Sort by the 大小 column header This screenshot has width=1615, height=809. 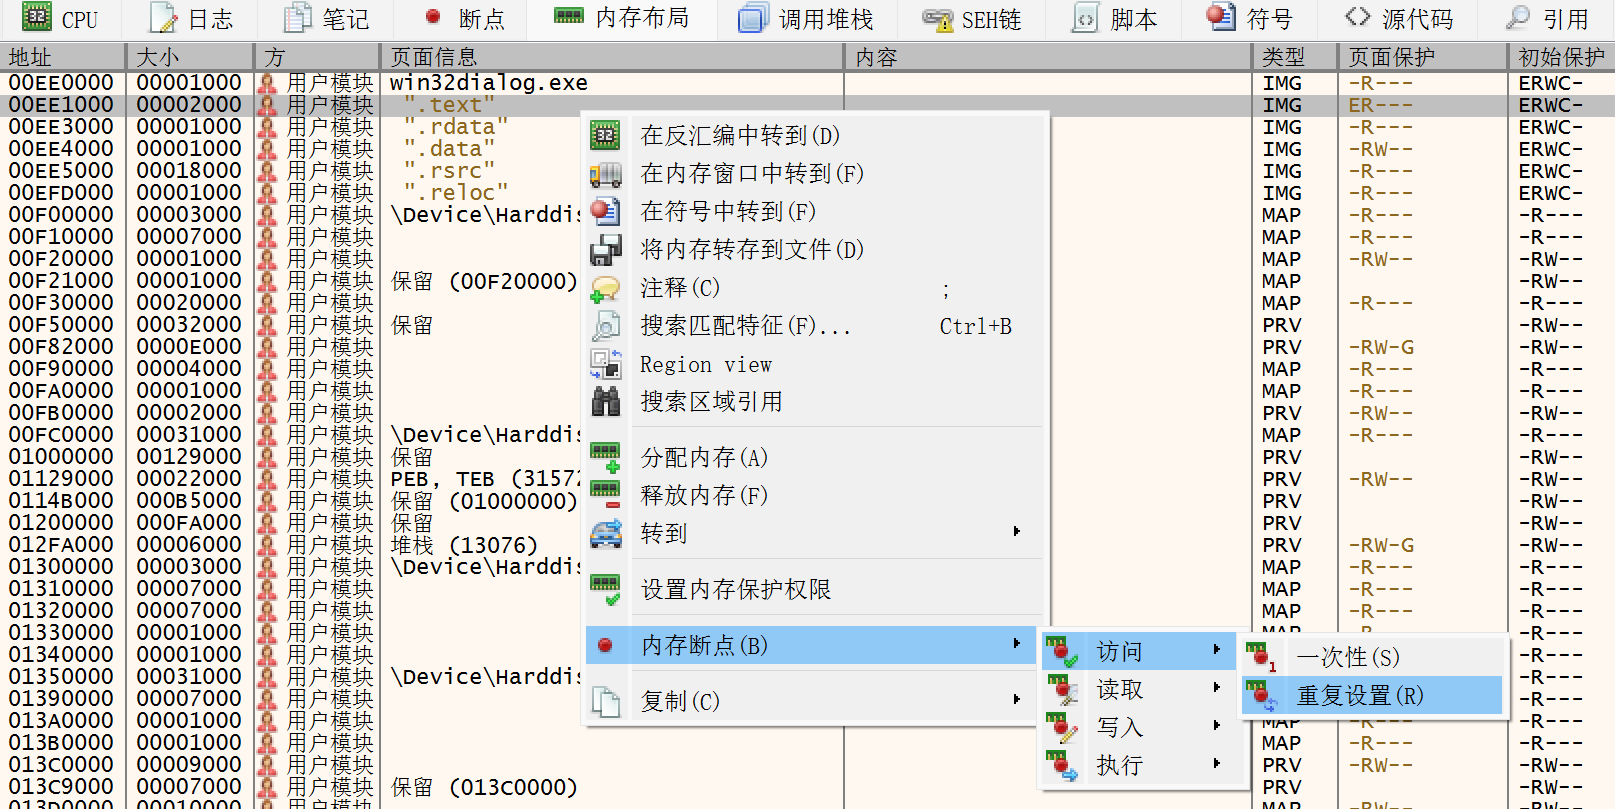click(190, 57)
